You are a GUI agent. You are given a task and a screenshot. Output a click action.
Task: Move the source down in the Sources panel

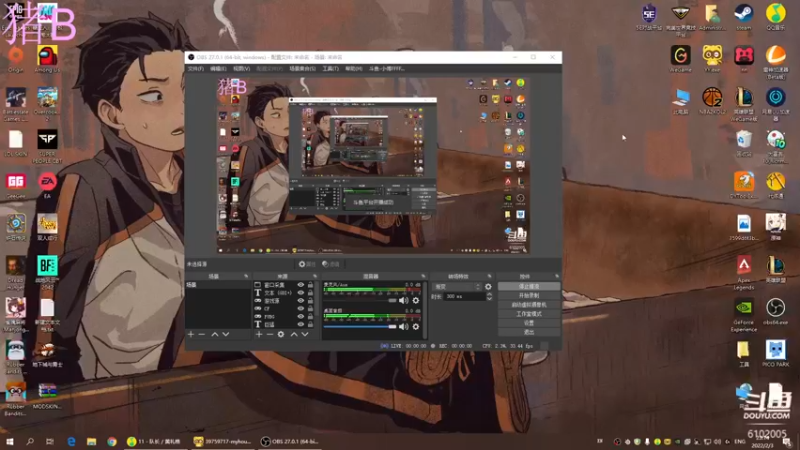click(305, 334)
